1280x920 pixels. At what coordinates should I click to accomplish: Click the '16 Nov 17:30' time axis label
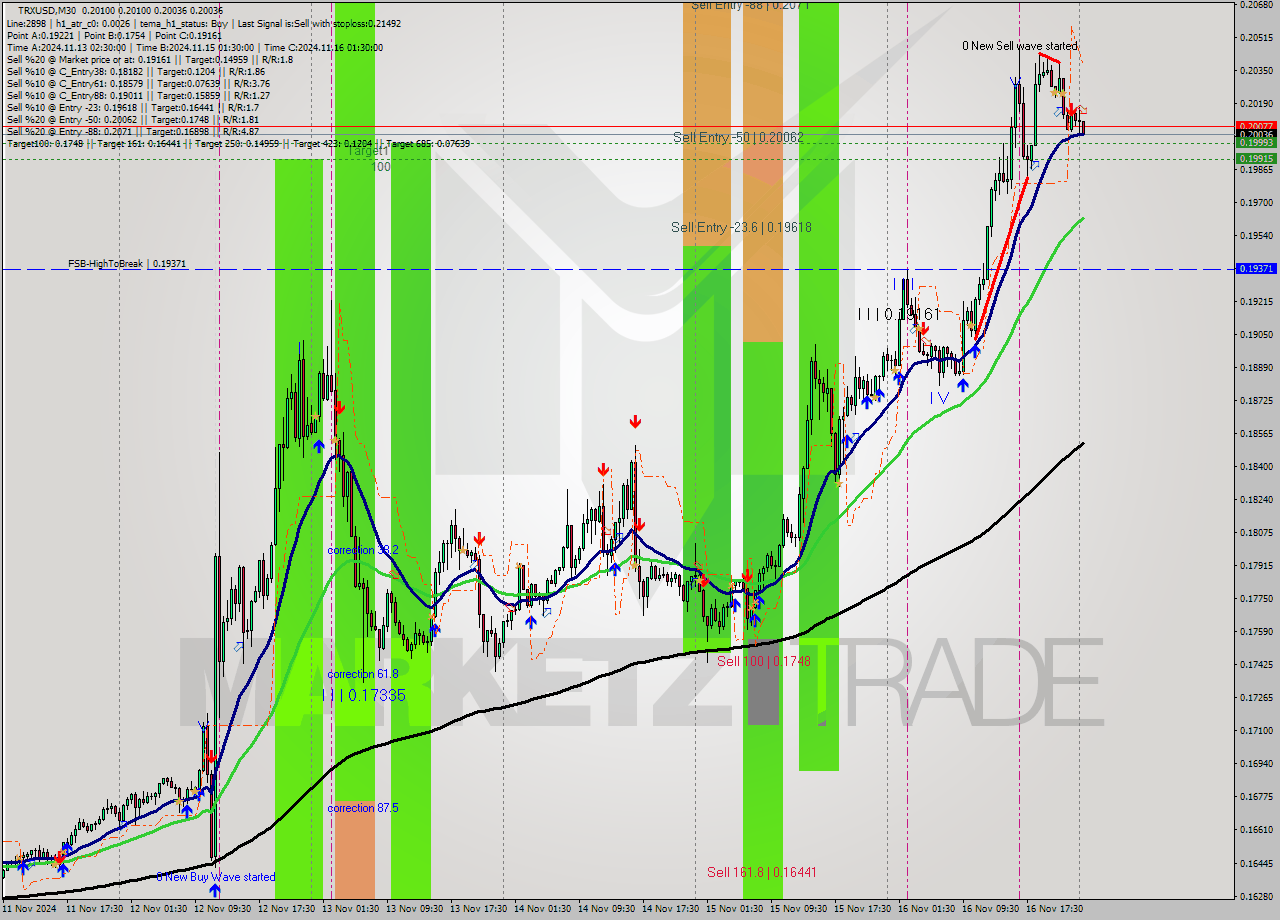pyautogui.click(x=1055, y=909)
